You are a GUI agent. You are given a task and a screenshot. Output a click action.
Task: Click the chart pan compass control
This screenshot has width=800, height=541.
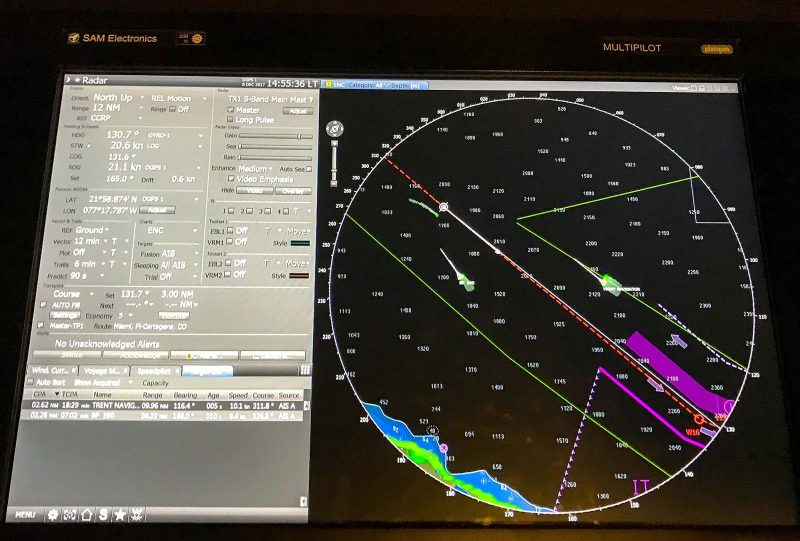(335, 129)
